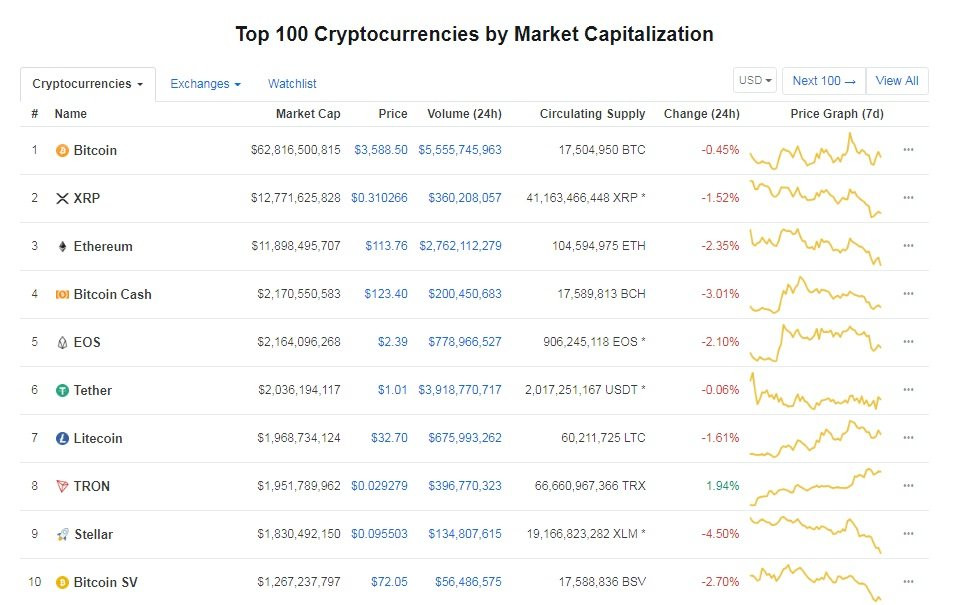Open the EOS name link
The width and height of the screenshot is (965, 605).
point(87,343)
